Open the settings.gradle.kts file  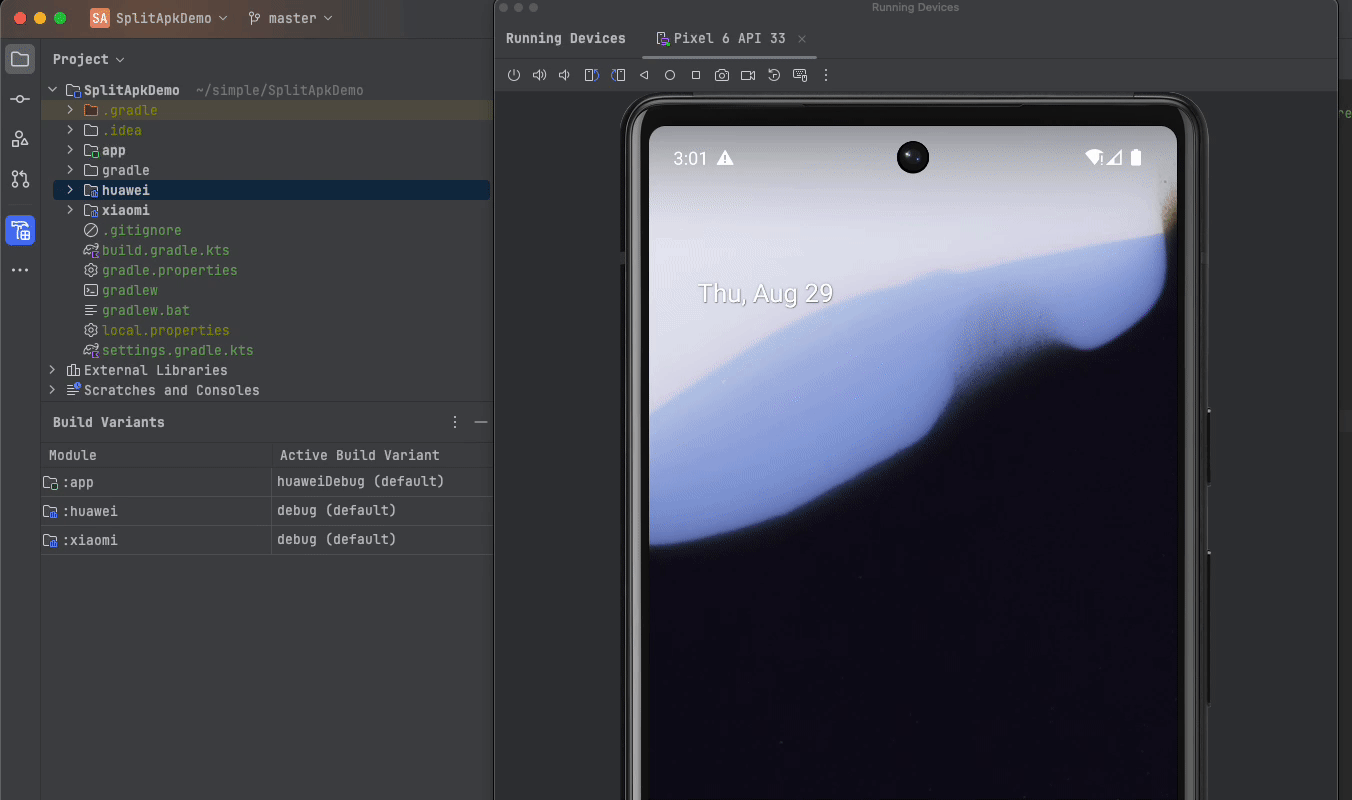coord(177,350)
